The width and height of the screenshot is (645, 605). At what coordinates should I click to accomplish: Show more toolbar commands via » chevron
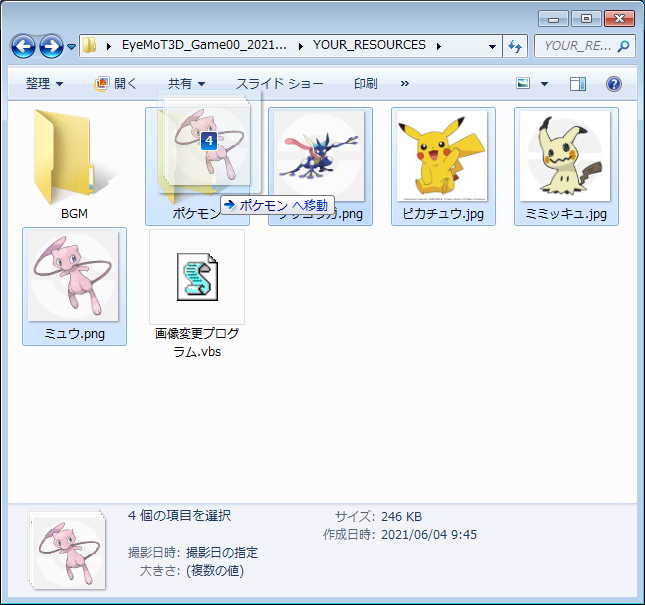[x=404, y=84]
